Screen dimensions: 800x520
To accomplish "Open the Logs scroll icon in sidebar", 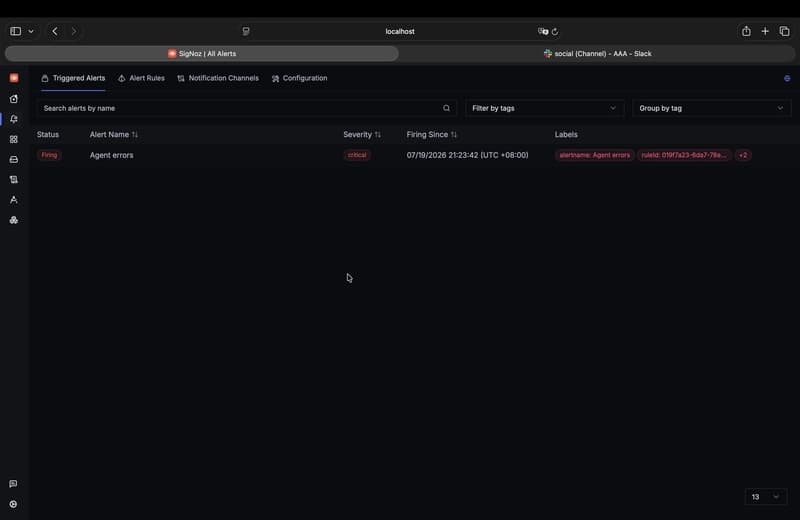I will coord(14,180).
